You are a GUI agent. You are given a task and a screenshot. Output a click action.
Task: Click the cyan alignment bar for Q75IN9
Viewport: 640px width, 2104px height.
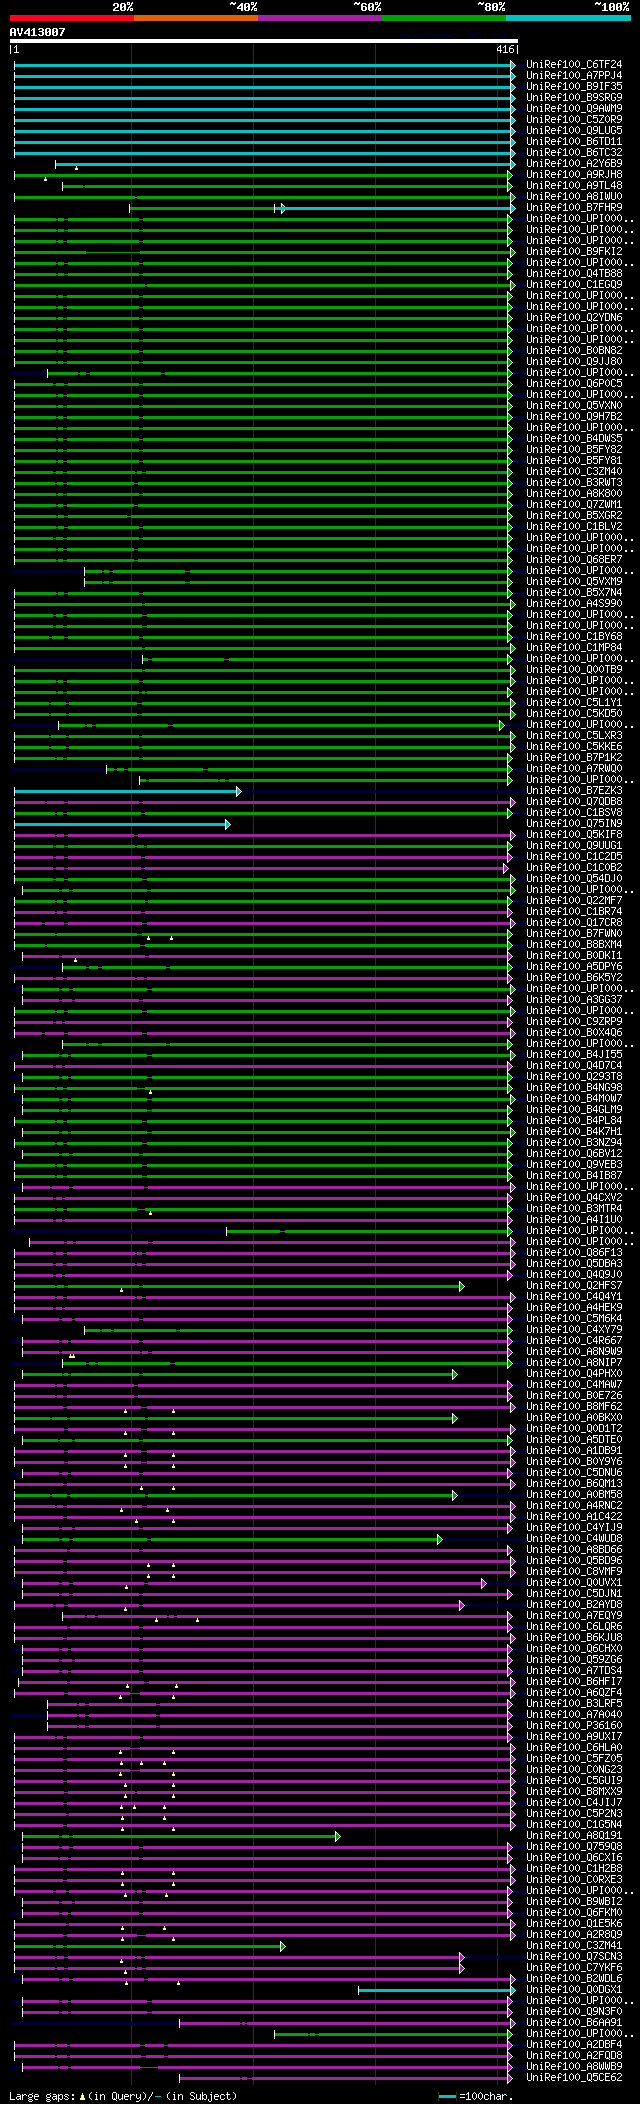pos(122,824)
